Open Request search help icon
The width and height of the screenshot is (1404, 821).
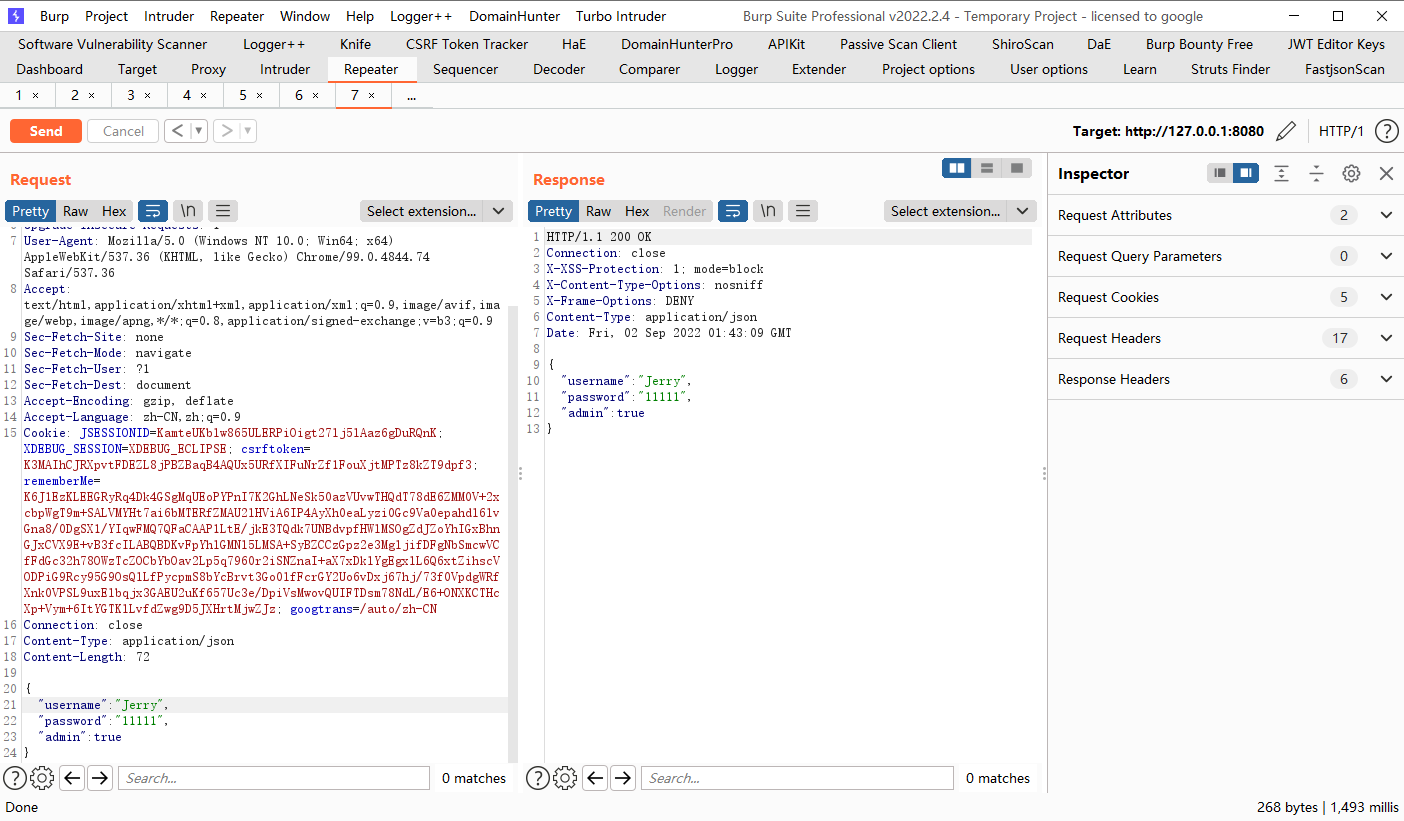tap(14, 778)
